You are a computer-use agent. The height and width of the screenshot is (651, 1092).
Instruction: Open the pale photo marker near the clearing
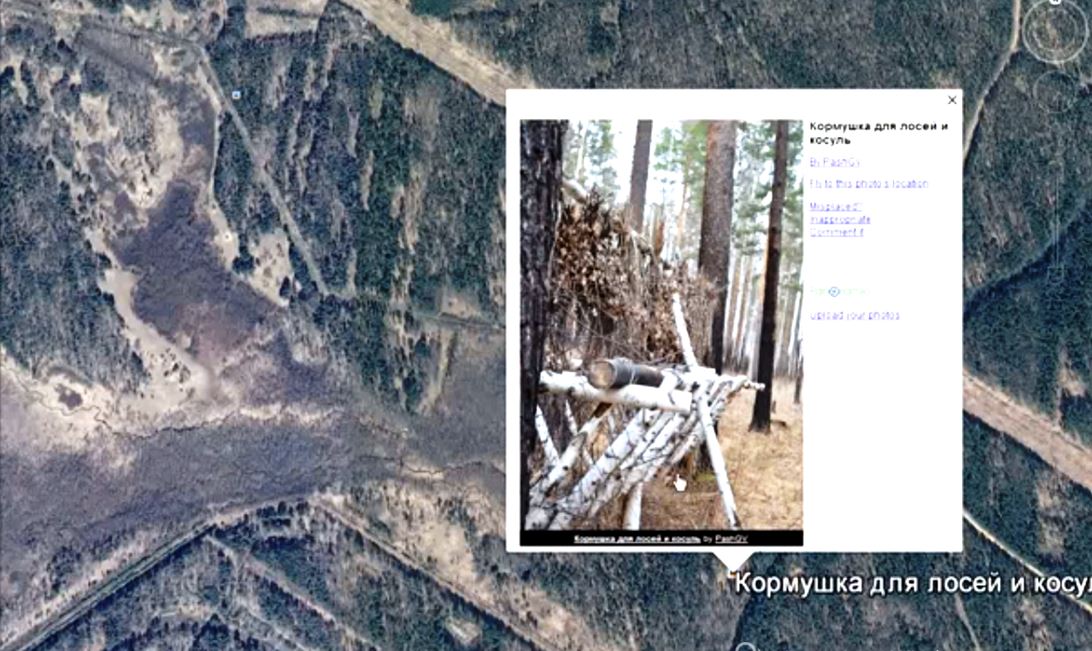tap(228, 237)
